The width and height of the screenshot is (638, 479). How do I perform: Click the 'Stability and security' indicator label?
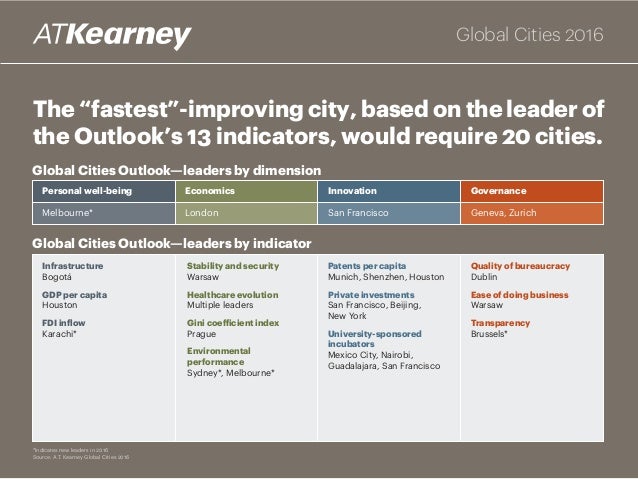pyautogui.click(x=233, y=266)
